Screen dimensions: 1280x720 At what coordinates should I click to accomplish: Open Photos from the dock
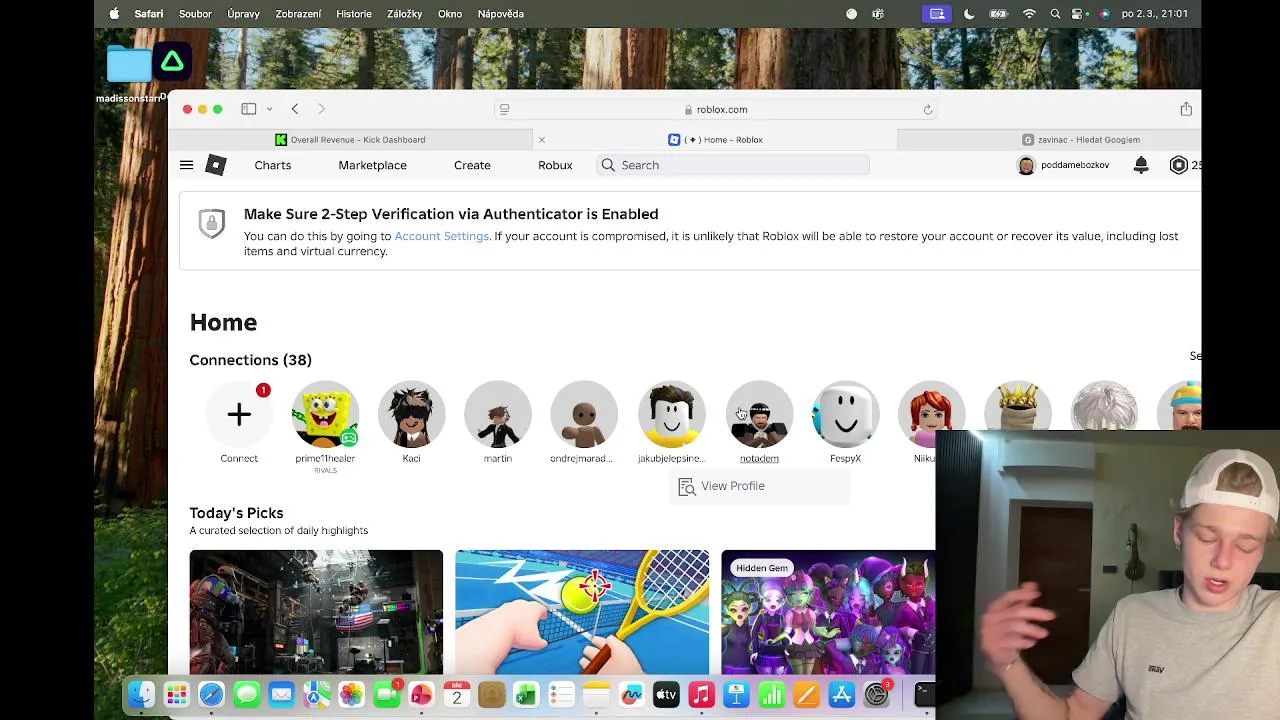click(351, 694)
